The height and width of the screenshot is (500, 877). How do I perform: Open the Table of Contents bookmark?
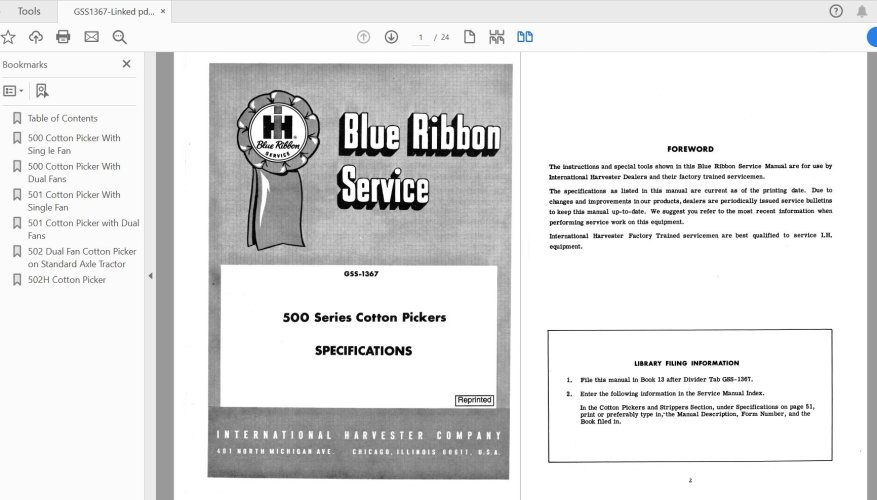click(x=62, y=118)
